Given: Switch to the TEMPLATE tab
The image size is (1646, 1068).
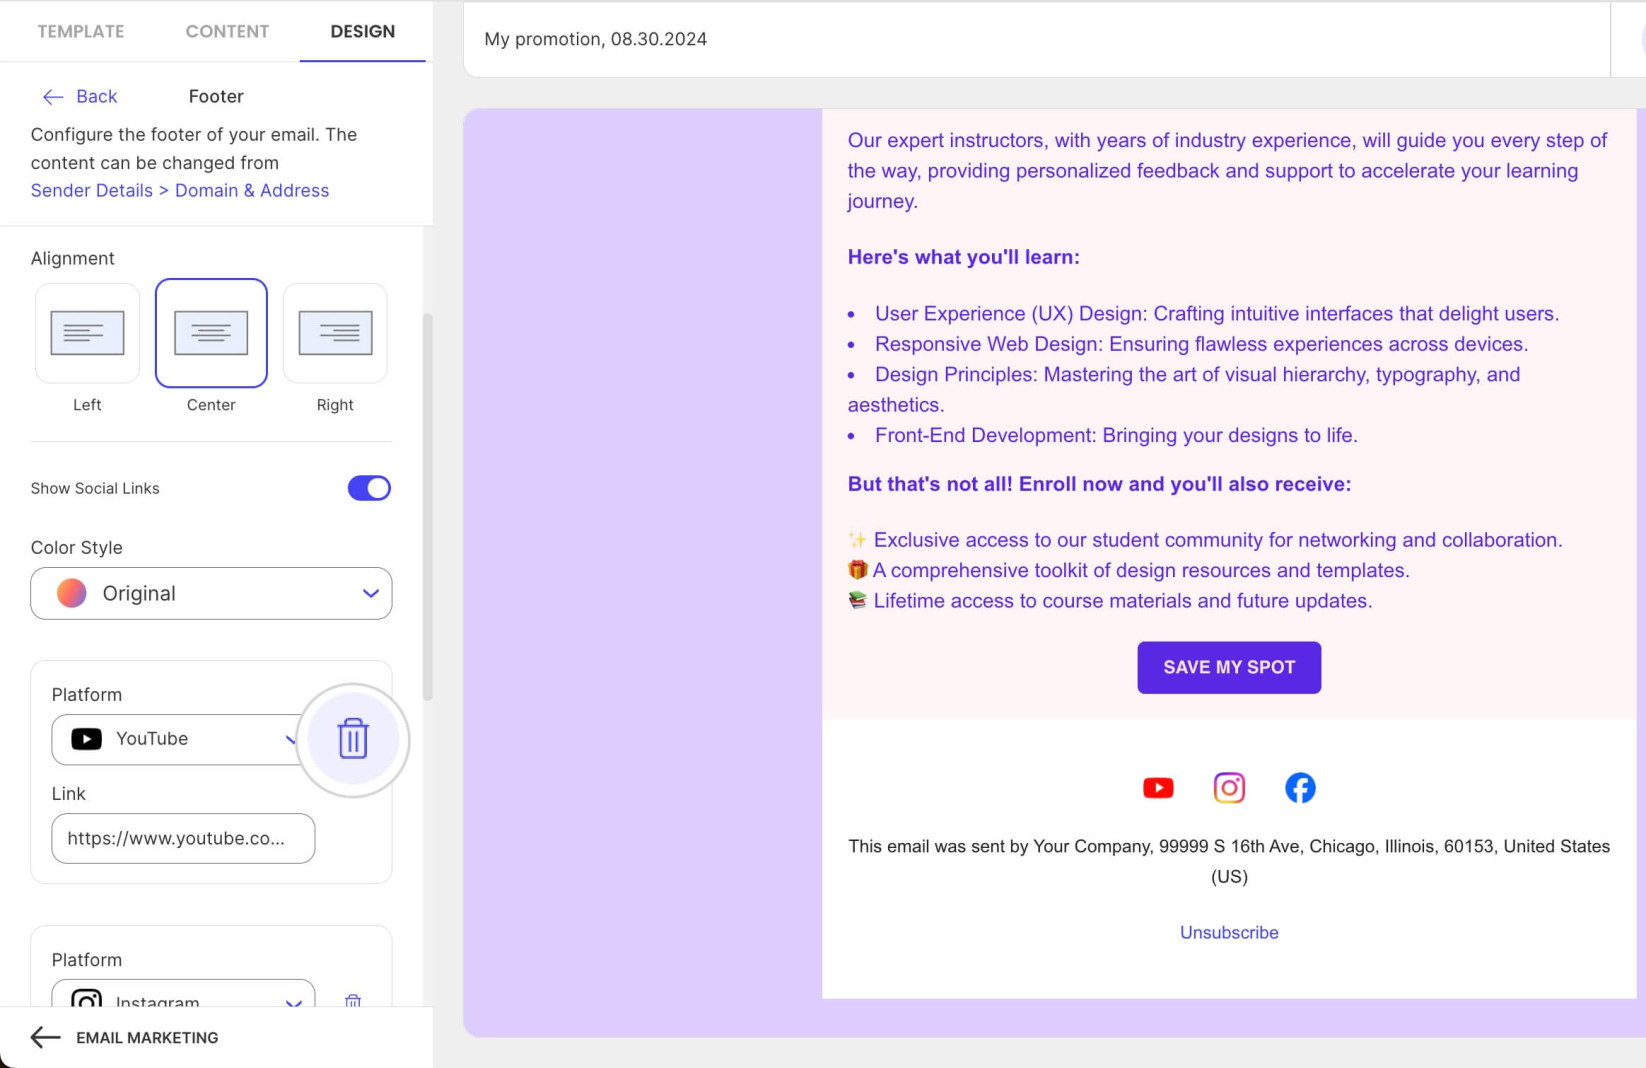Looking at the screenshot, I should click(81, 31).
